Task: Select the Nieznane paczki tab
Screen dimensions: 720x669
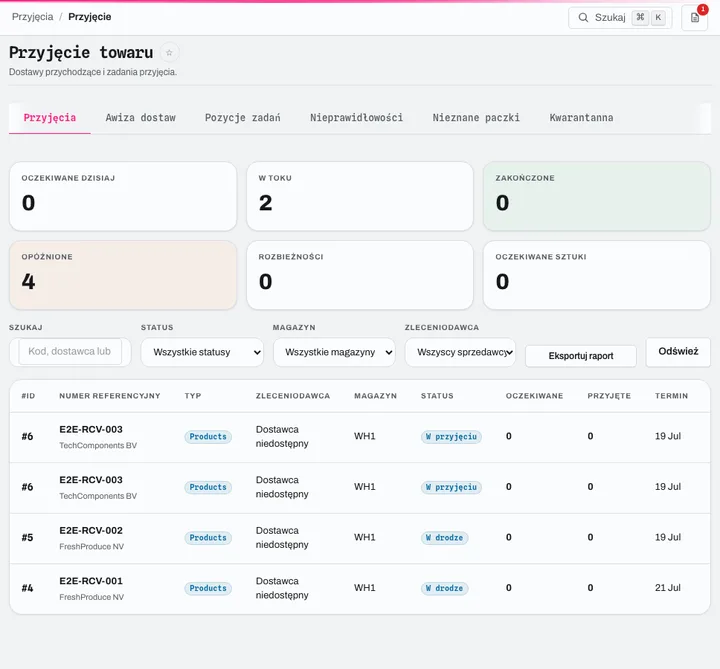Action: [476, 118]
